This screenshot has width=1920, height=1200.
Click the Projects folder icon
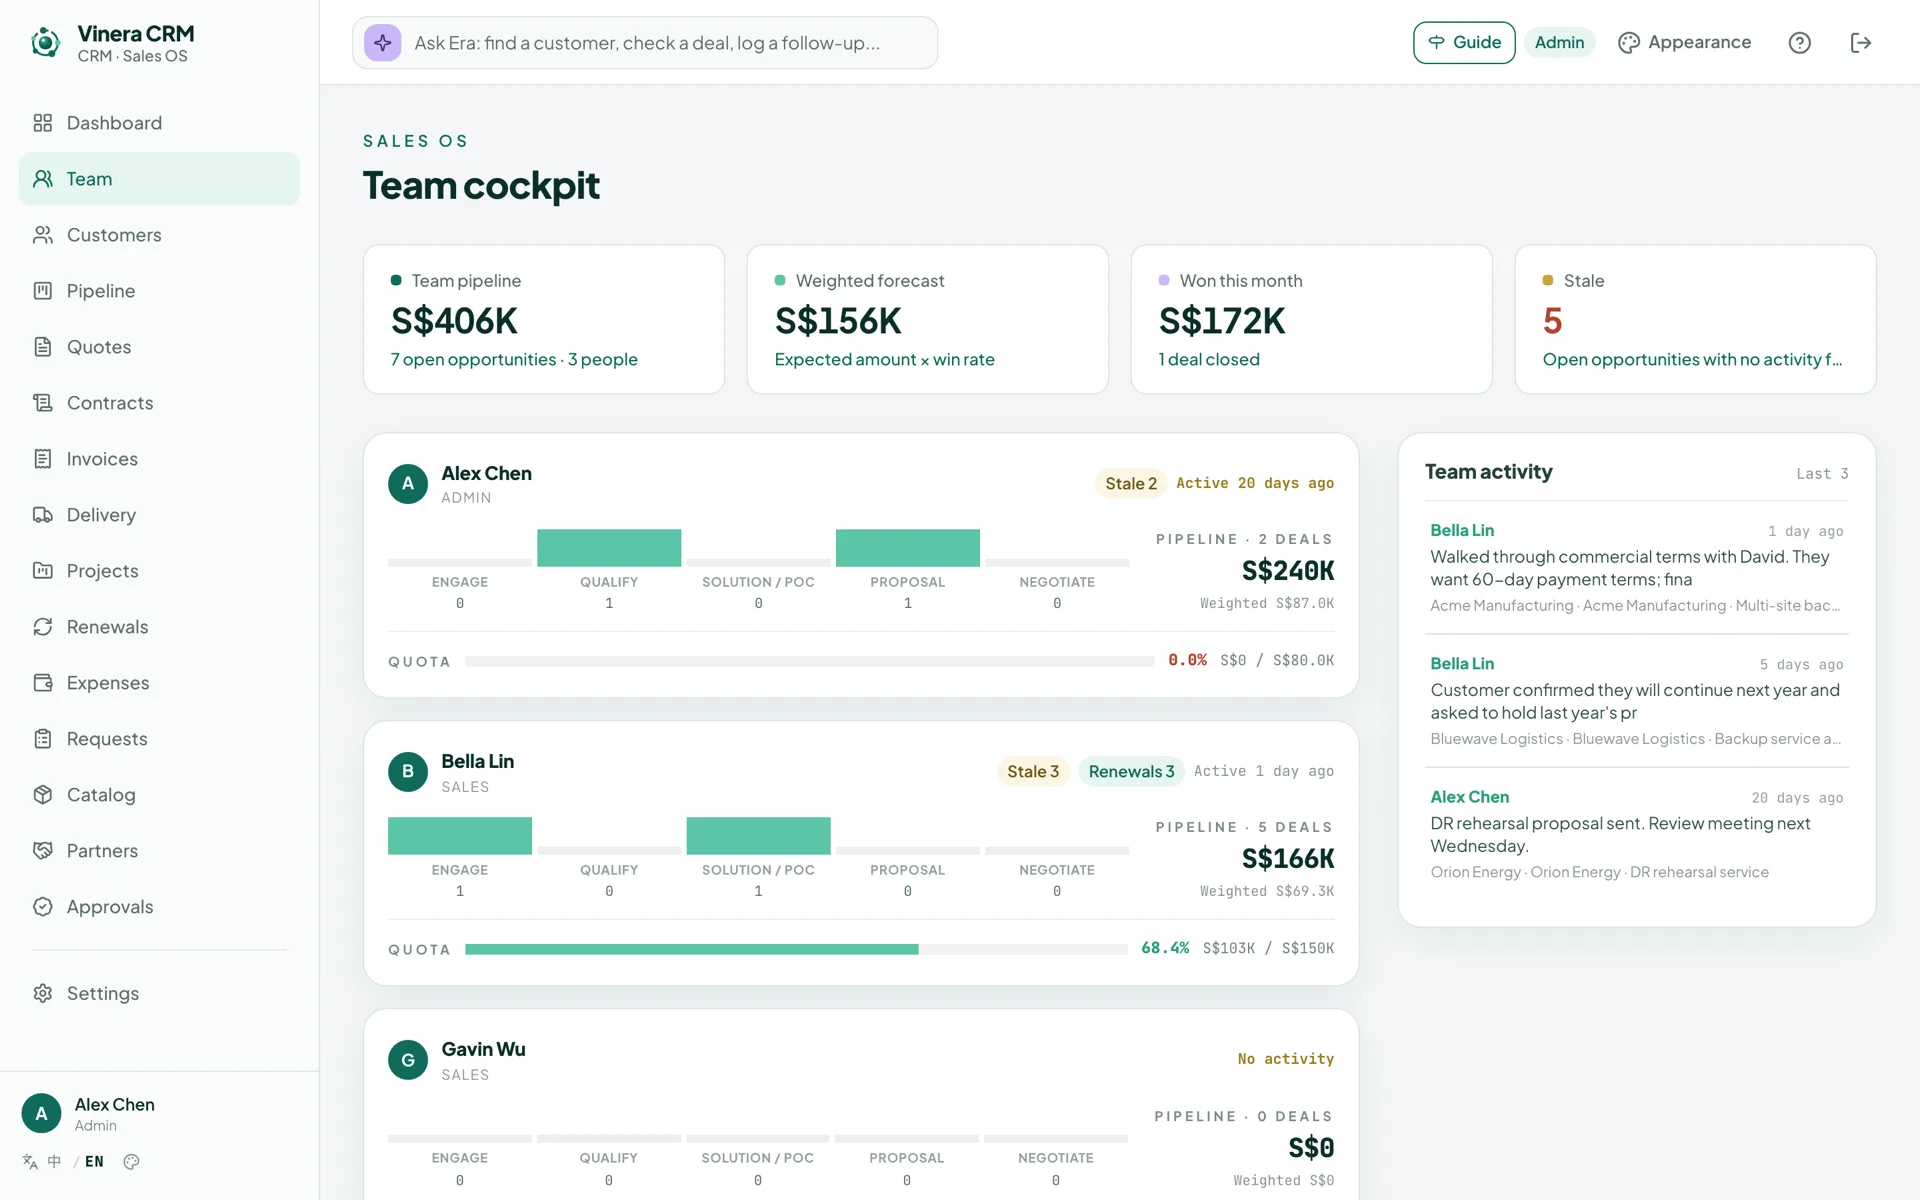(42, 571)
